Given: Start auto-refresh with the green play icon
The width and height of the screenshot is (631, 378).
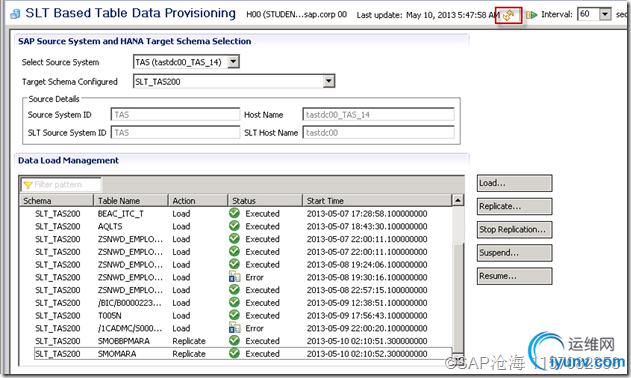Looking at the screenshot, I should coord(532,15).
